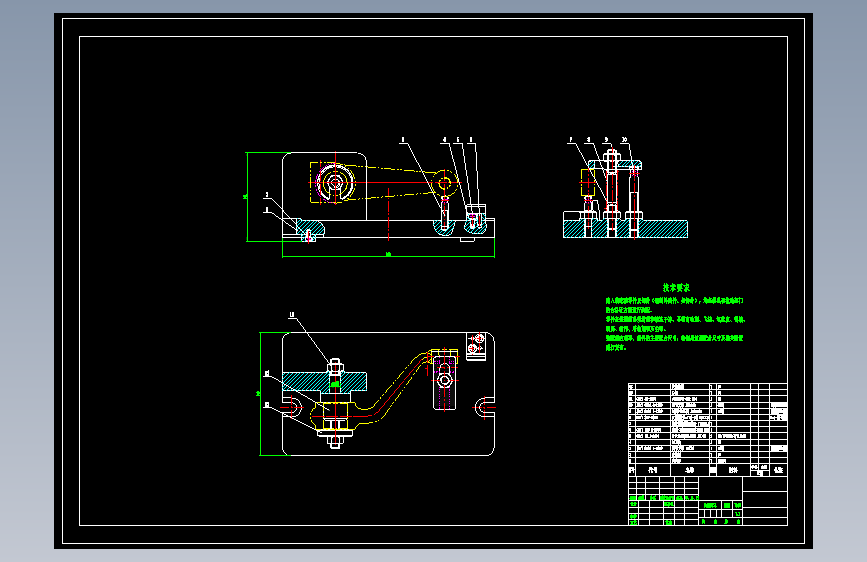Image resolution: width=867 pixels, height=562 pixels.
Task: Click the green technical requirements paragraph
Action: (675, 324)
